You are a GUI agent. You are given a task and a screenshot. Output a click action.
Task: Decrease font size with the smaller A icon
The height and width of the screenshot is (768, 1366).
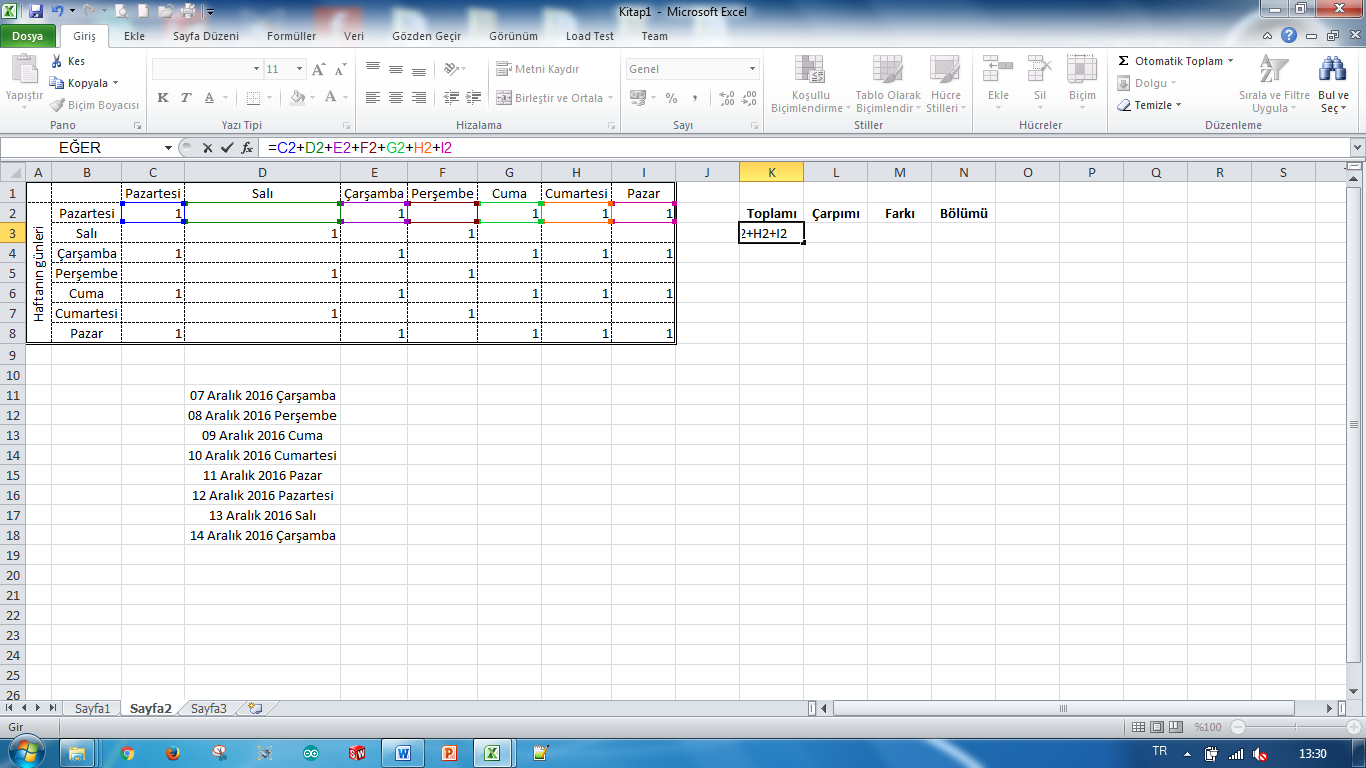[x=340, y=69]
